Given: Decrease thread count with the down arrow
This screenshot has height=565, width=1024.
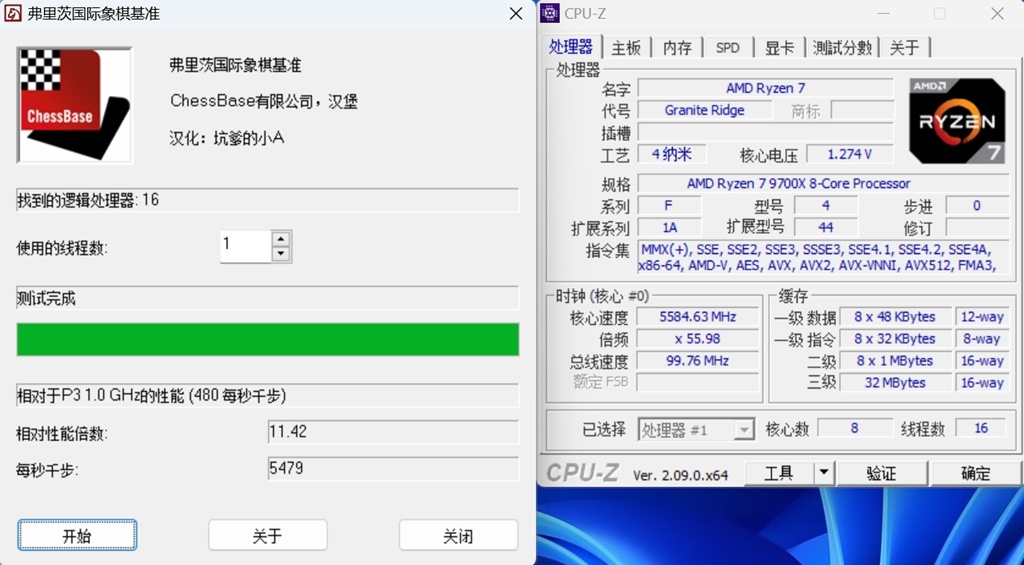Looking at the screenshot, I should [281, 254].
